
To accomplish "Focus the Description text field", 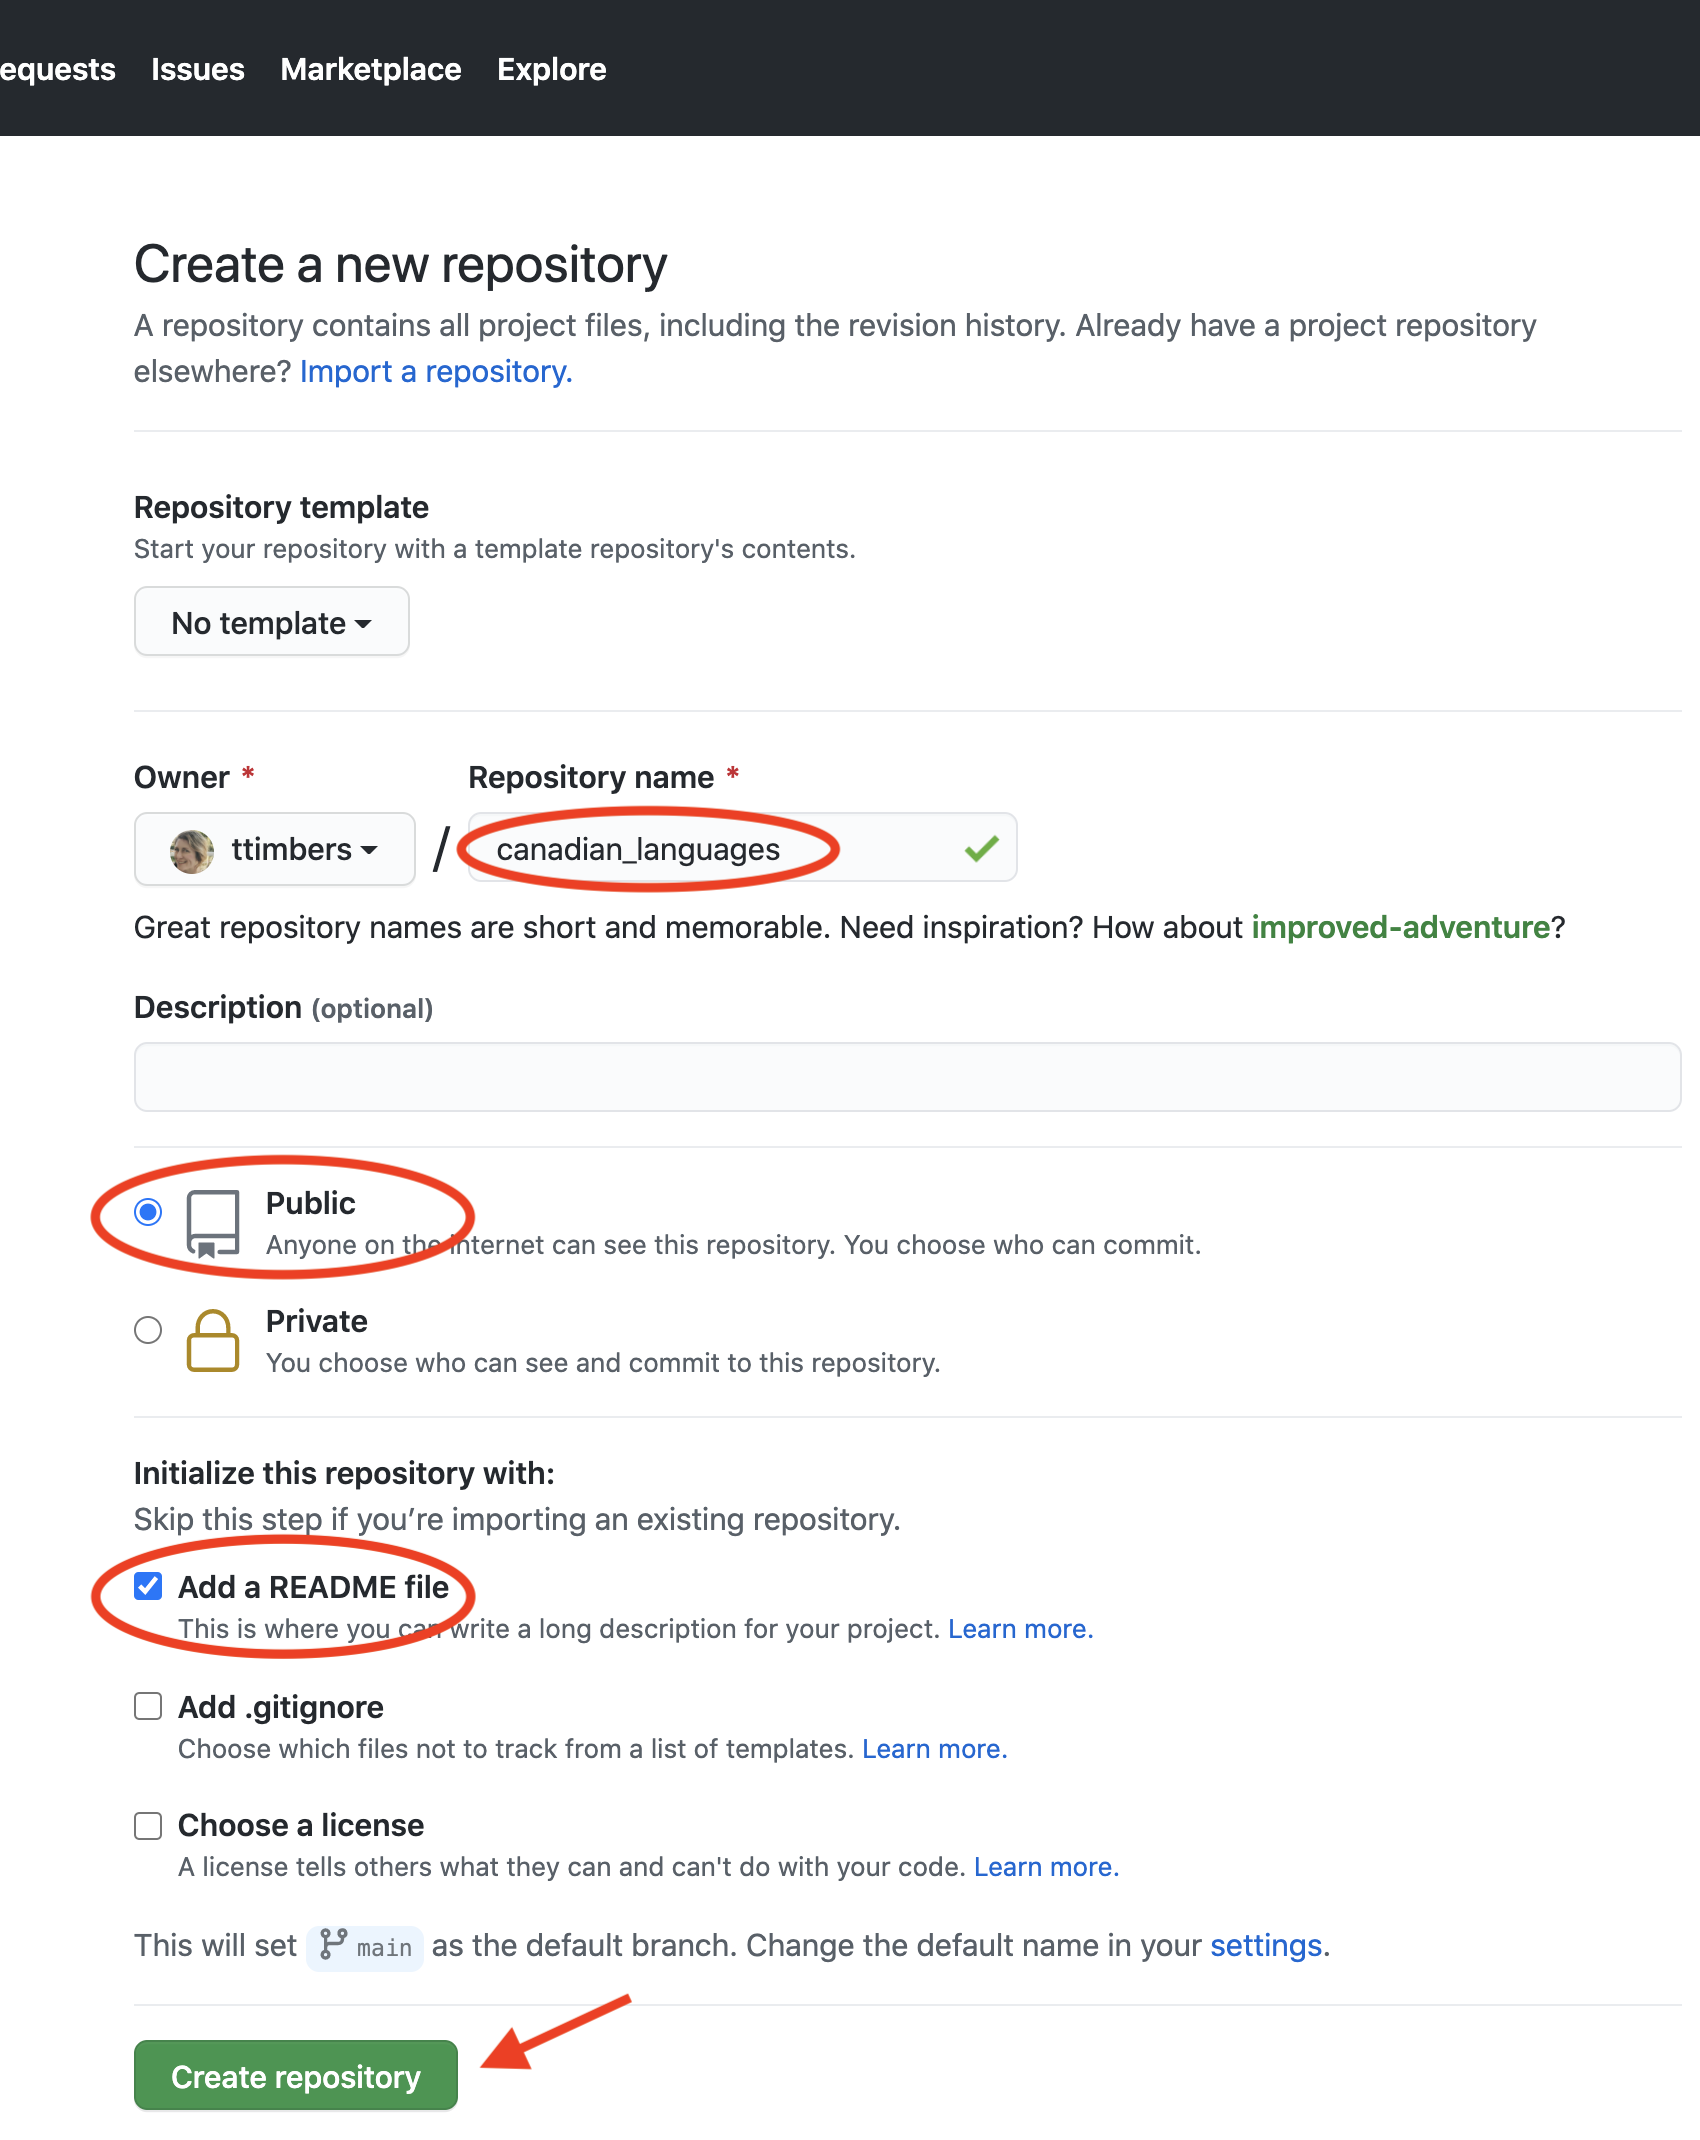I will 907,1077.
